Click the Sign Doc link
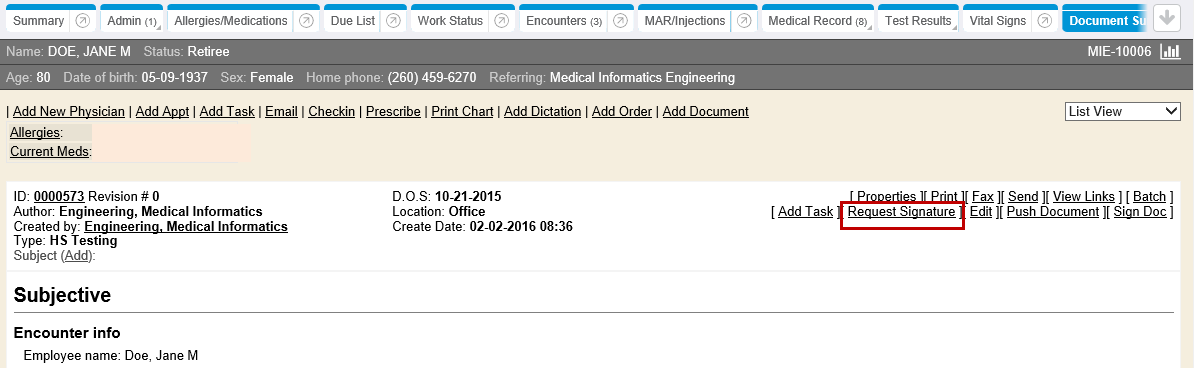Screen dimensions: 1194x368 (x=1140, y=212)
